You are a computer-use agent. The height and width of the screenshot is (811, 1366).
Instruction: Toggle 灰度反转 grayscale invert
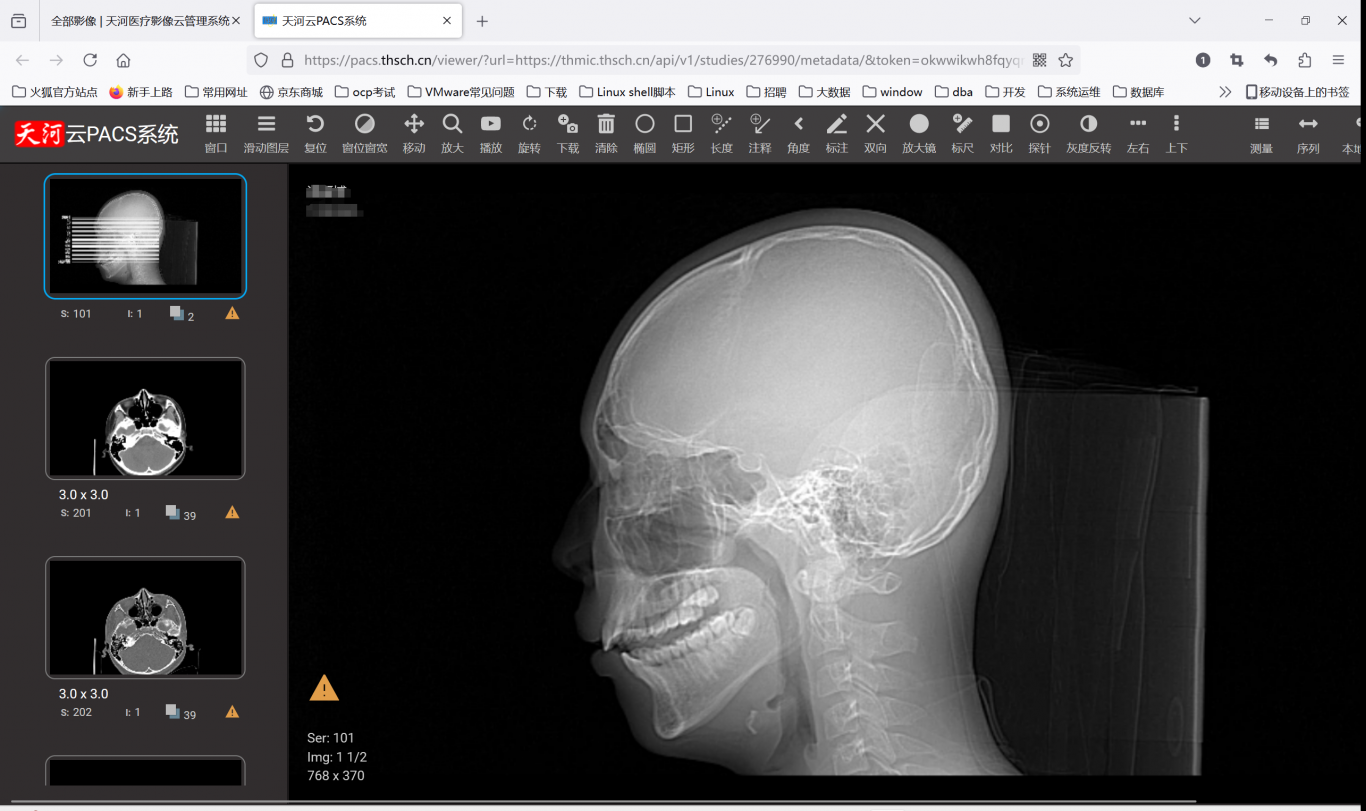click(1089, 133)
